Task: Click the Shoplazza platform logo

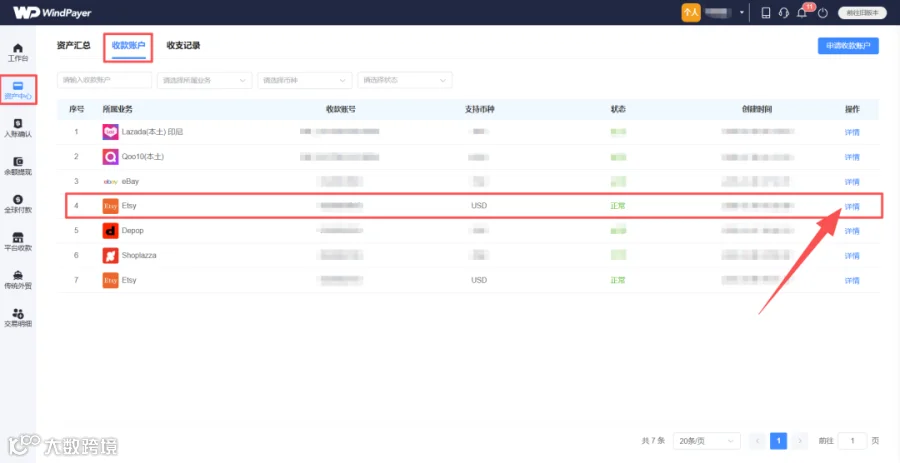Action: tap(110, 255)
